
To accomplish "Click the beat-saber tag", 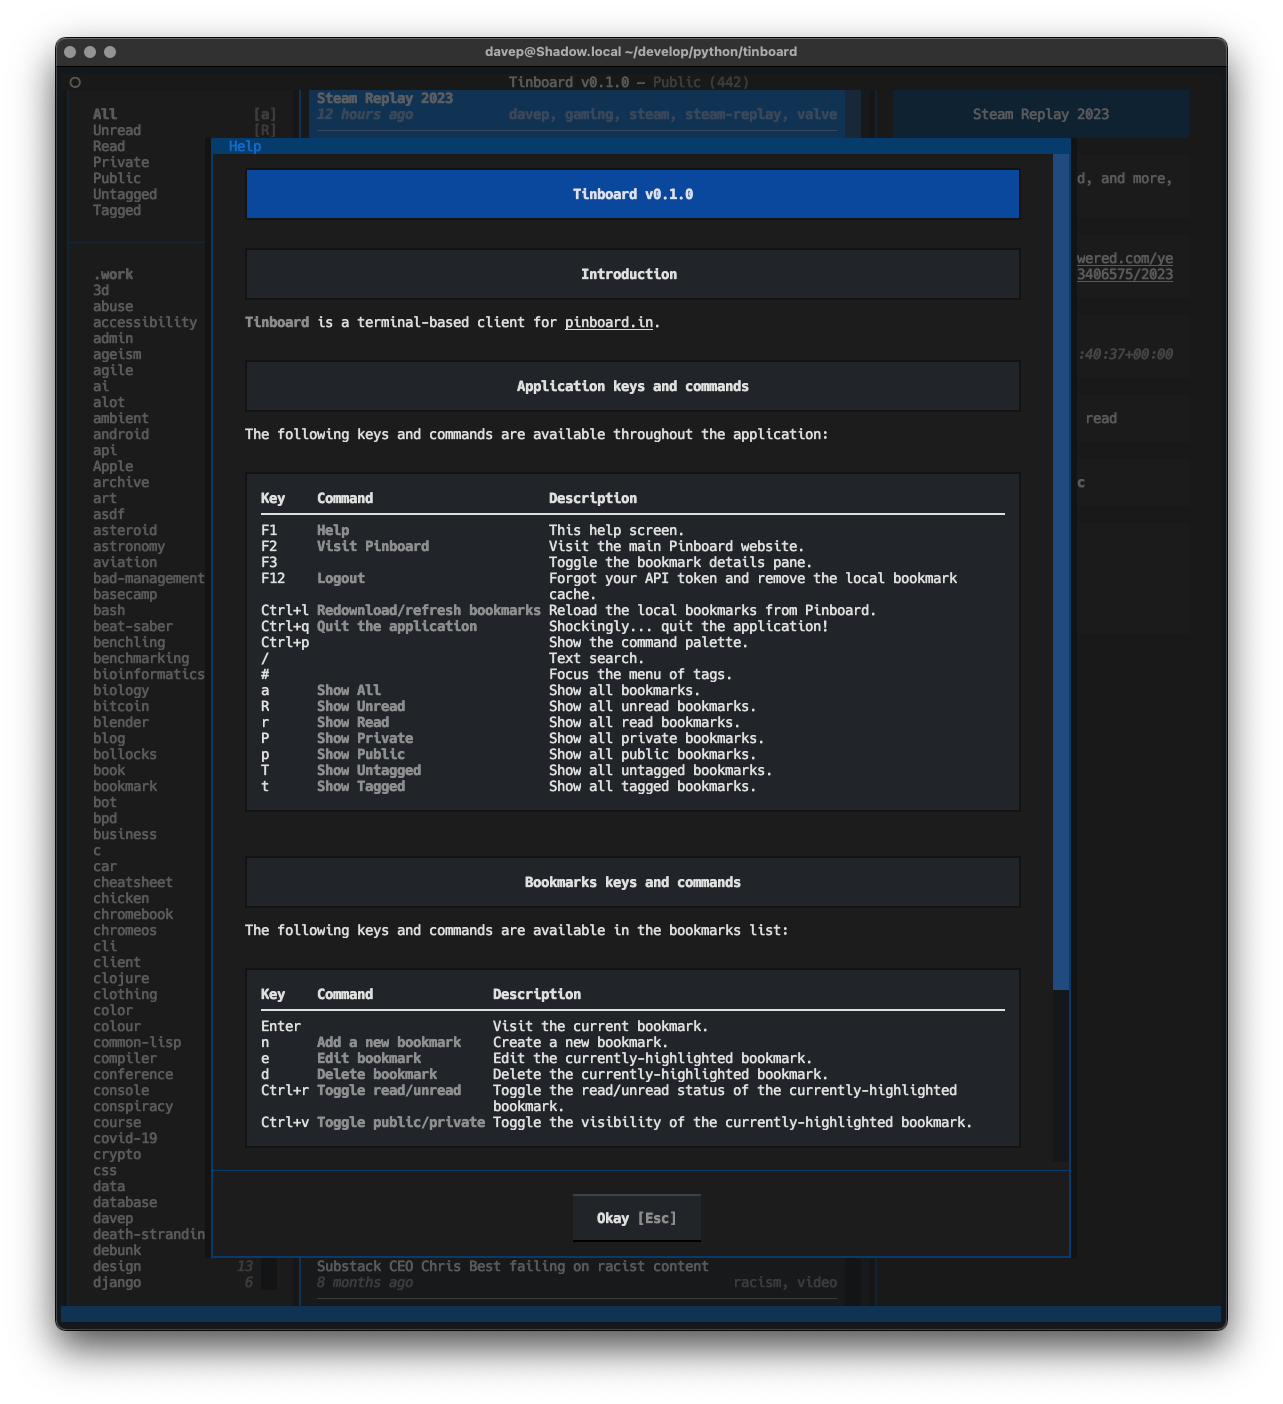I will point(133,626).
